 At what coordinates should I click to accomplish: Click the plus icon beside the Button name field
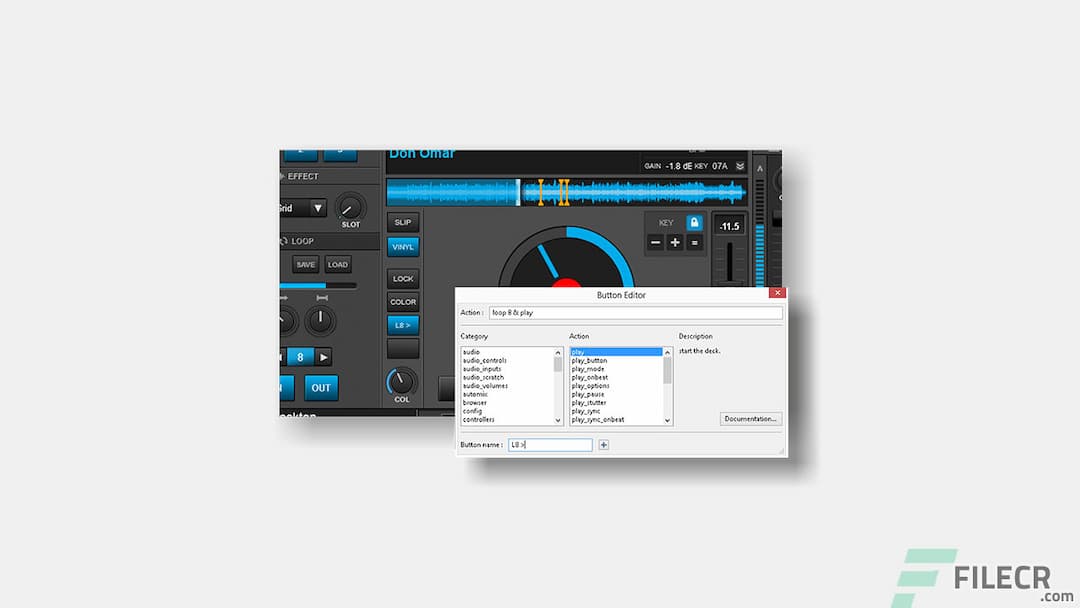tap(603, 444)
